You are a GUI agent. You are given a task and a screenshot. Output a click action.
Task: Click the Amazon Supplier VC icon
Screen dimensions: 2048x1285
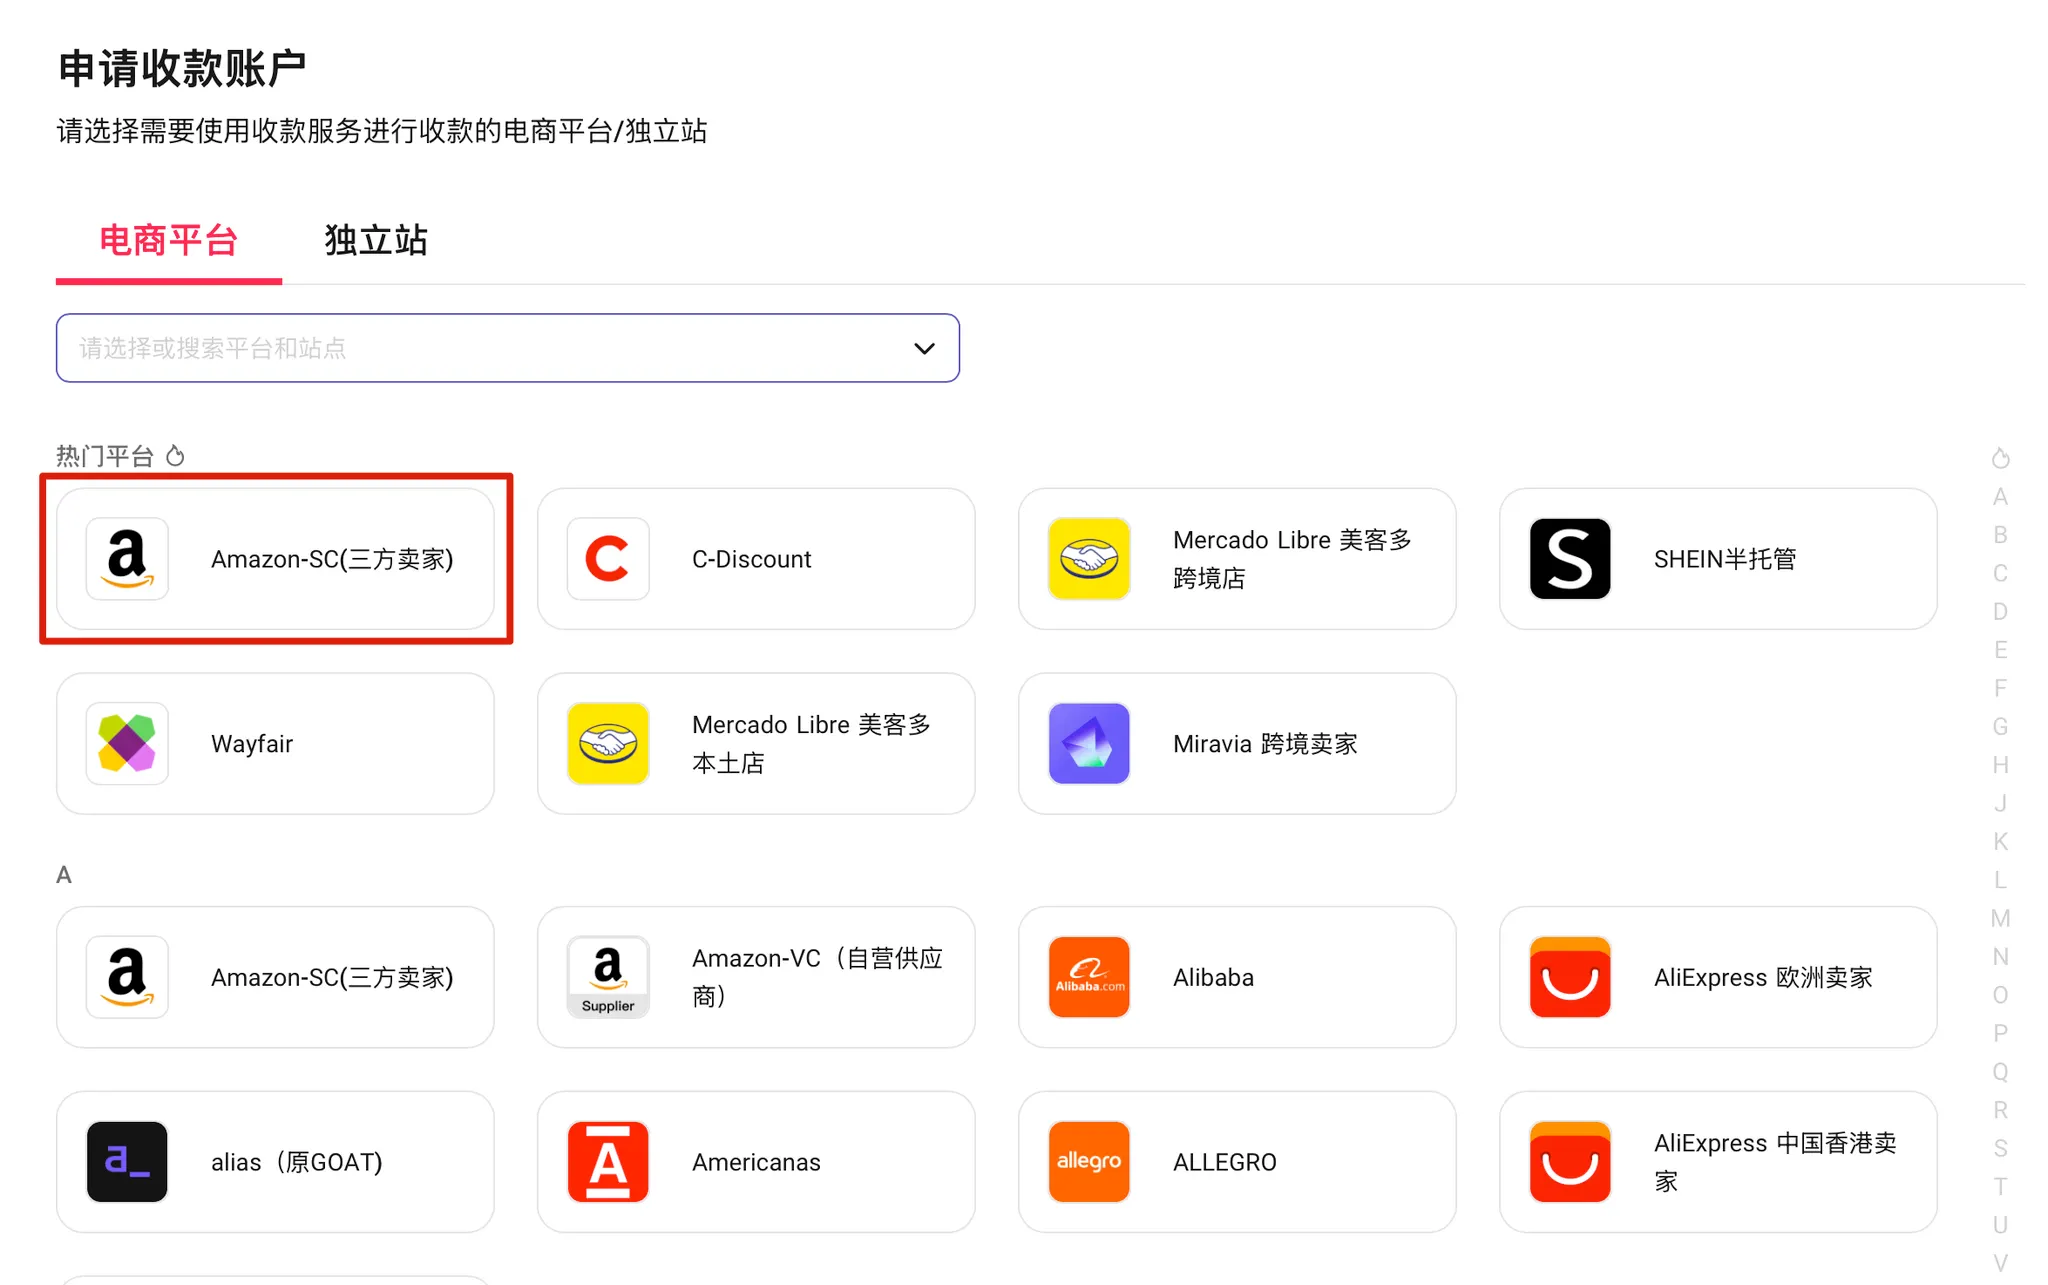click(x=607, y=977)
